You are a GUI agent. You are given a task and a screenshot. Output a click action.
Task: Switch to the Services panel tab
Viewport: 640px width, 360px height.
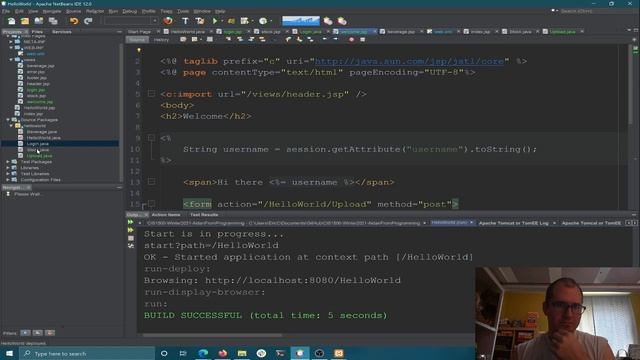[62, 31]
